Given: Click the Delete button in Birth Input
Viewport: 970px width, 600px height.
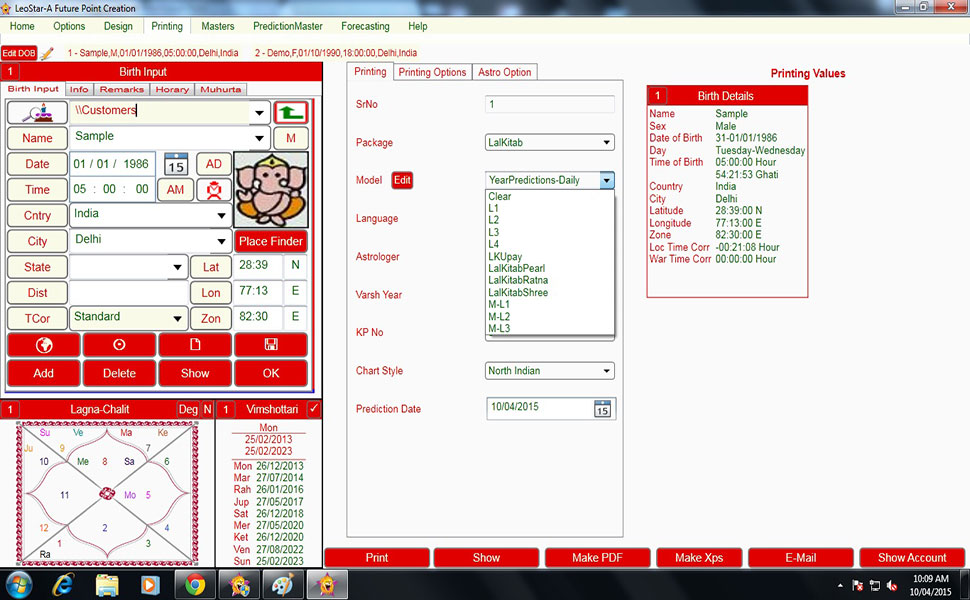Looking at the screenshot, I should coord(119,373).
